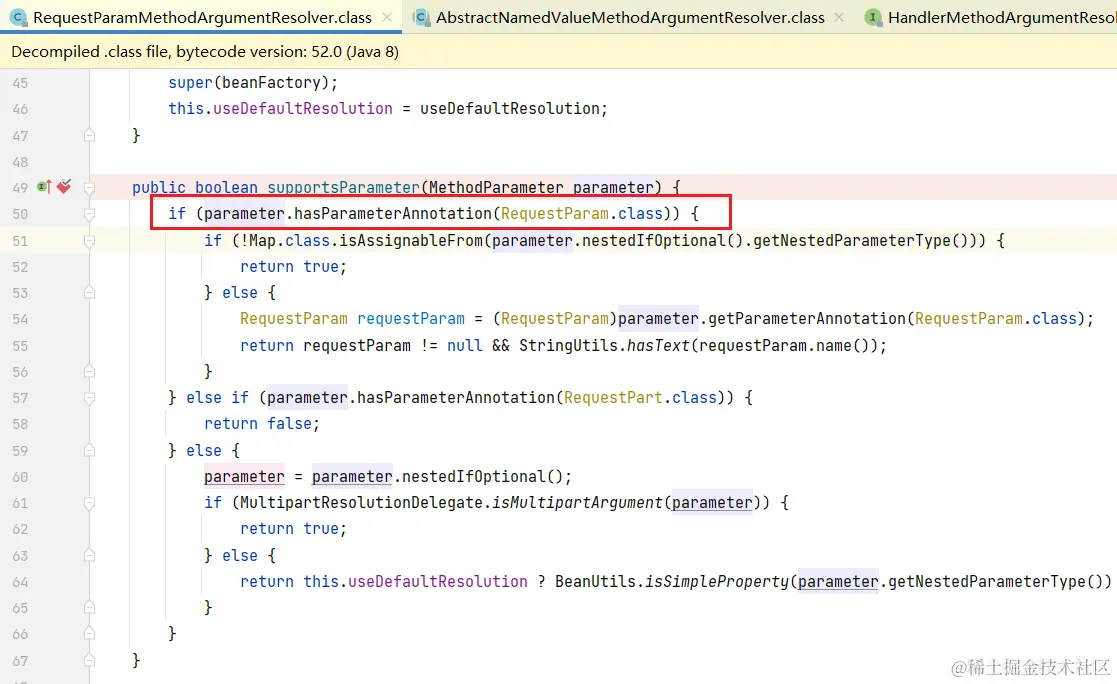The width and height of the screenshot is (1117, 684).
Task: Click line number 45 in gutter
Action: (20, 83)
